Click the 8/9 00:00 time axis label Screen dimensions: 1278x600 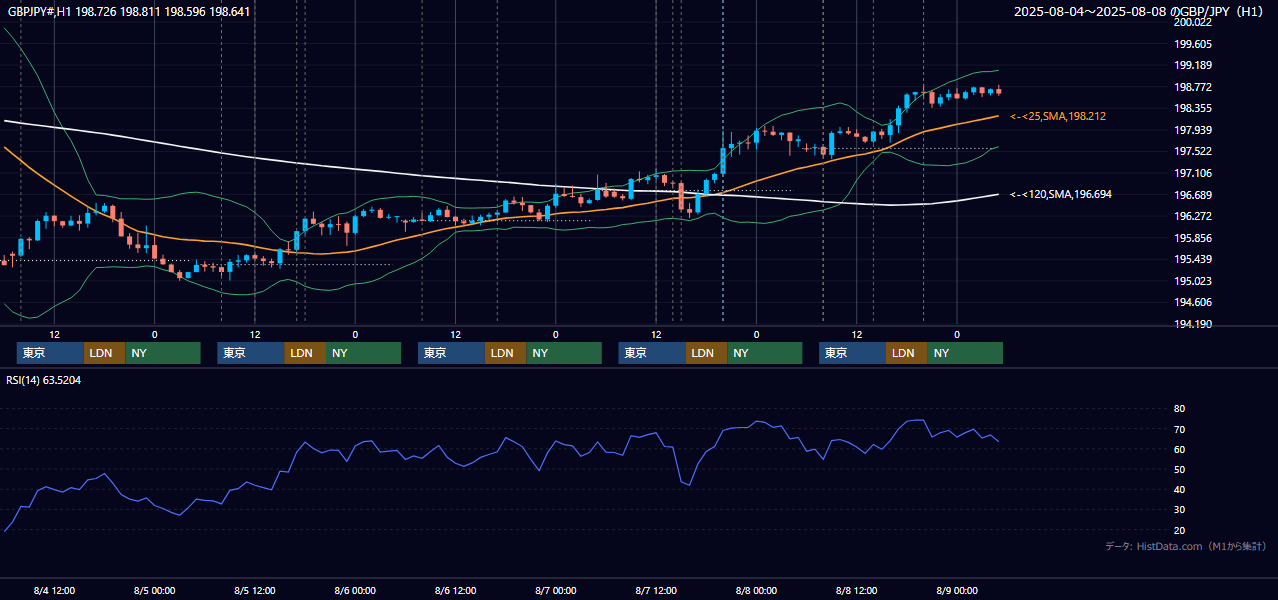(x=957, y=591)
